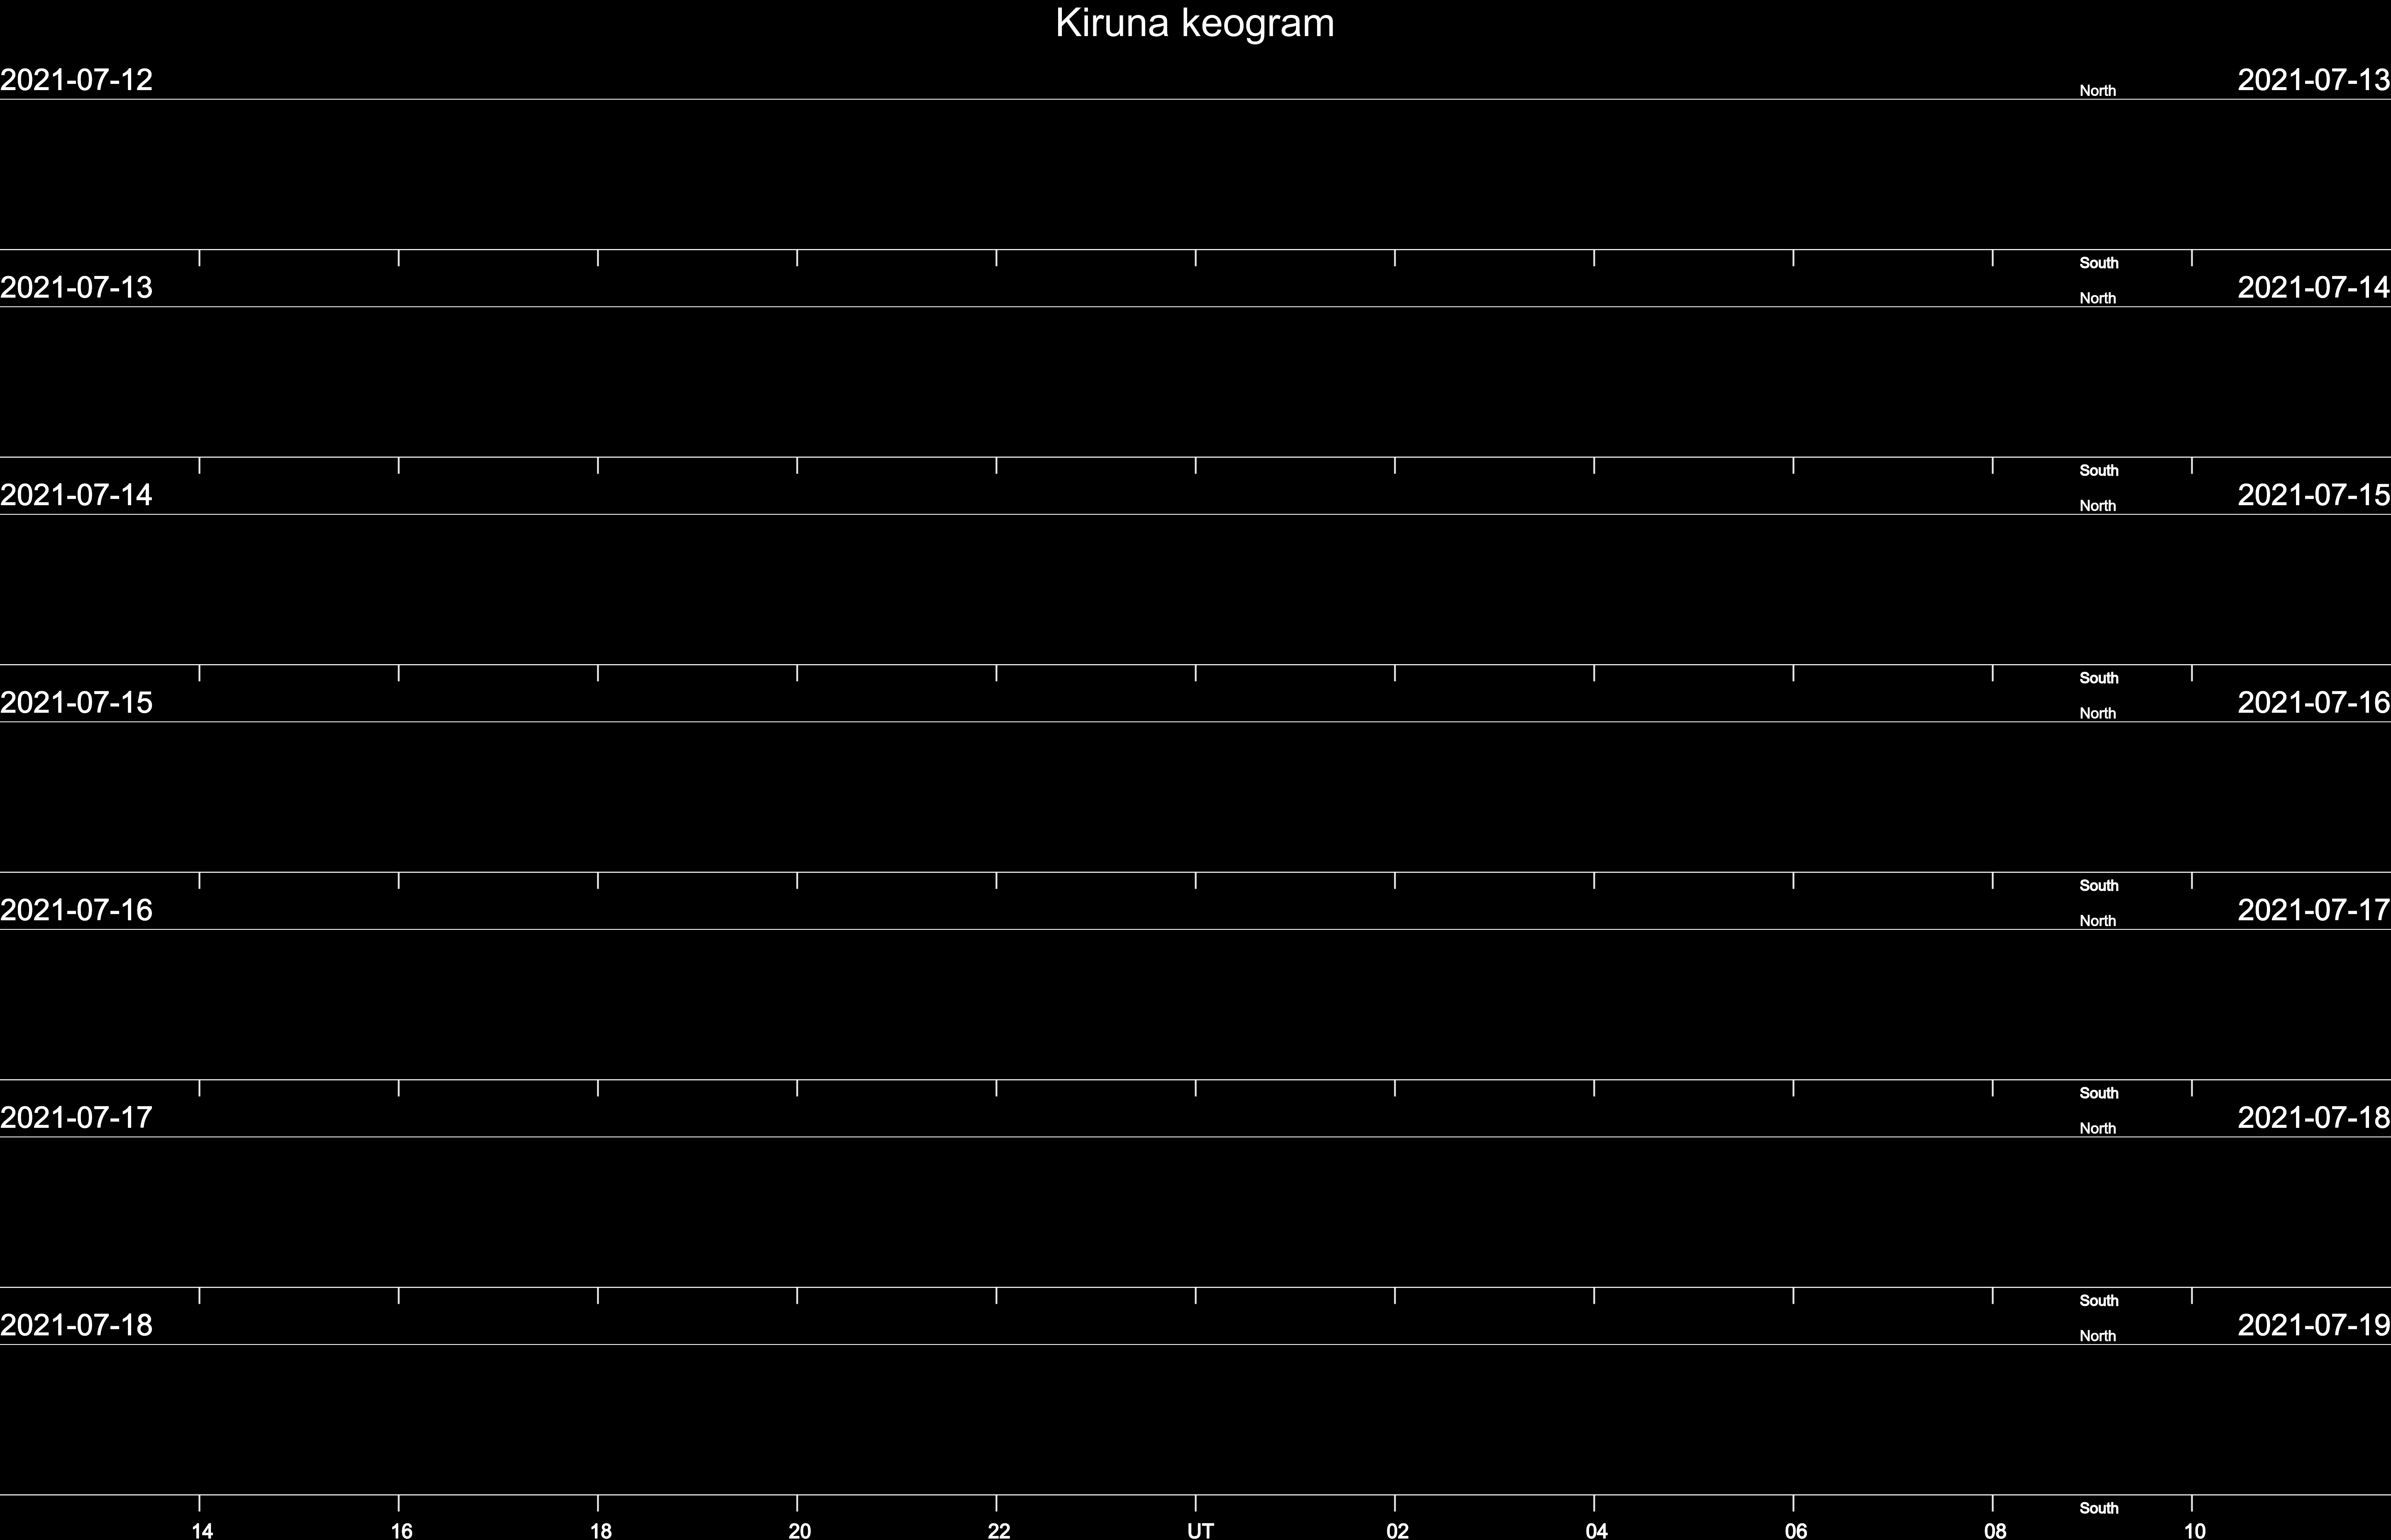Viewport: 2391px width, 1540px height.
Task: Click the North label of the 2021-07-18 panel
Action: pos(2097,1336)
